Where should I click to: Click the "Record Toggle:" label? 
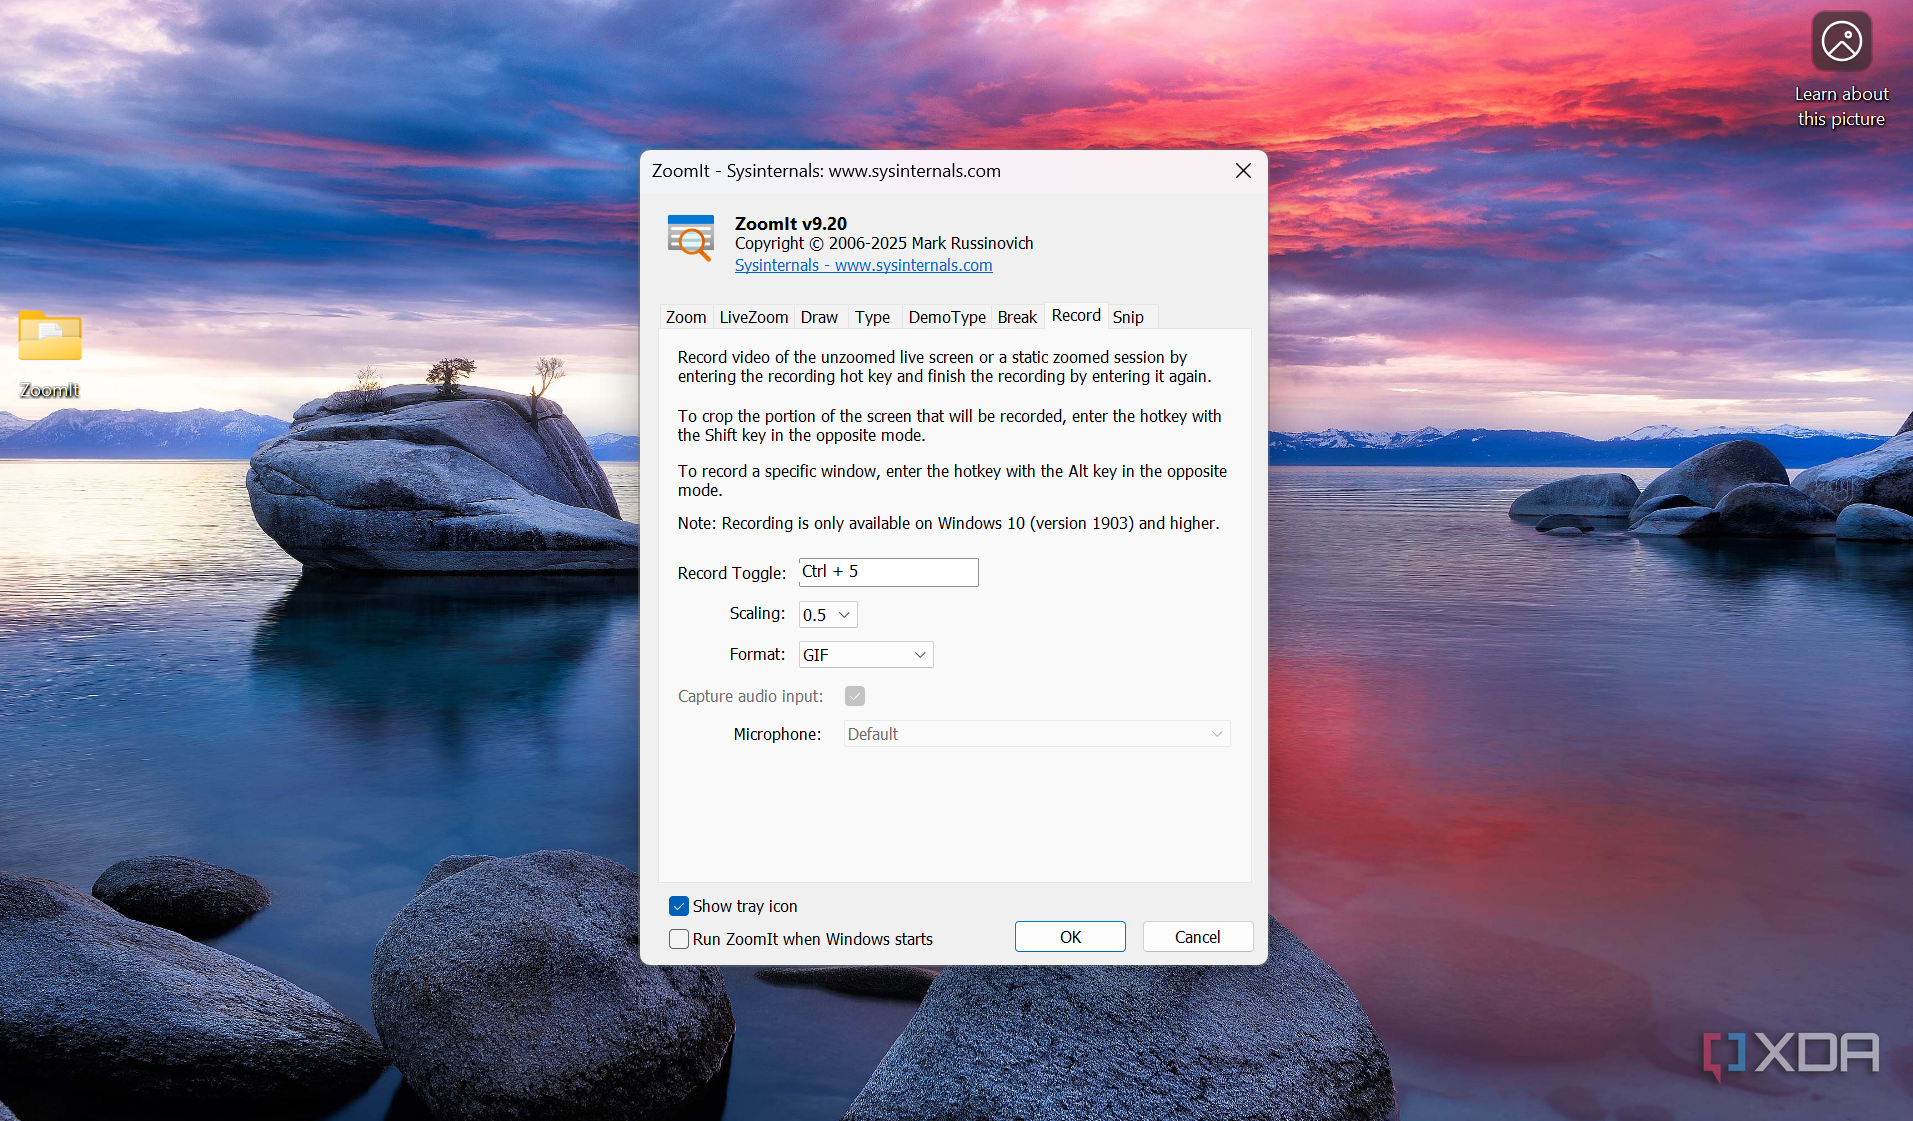coord(732,573)
